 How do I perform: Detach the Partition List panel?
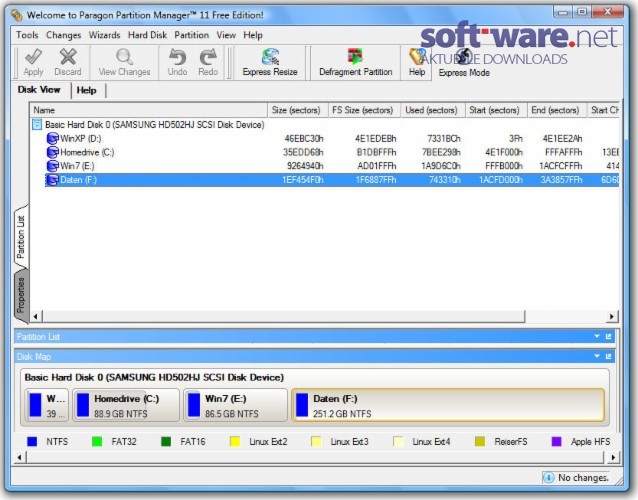pyautogui.click(x=609, y=336)
